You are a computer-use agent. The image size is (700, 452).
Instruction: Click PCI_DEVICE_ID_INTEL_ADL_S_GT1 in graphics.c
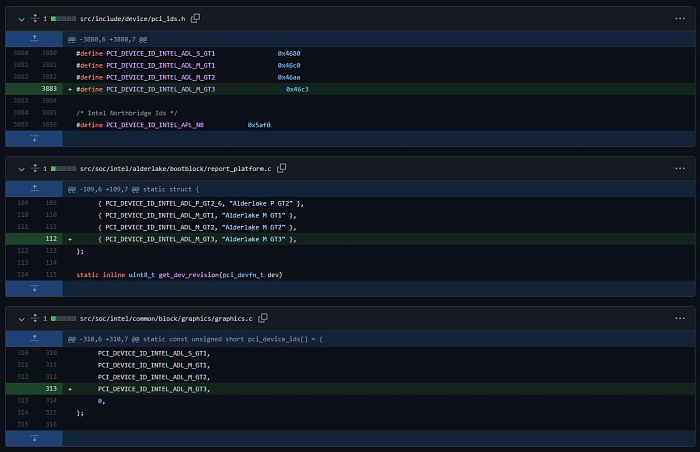[154, 354]
